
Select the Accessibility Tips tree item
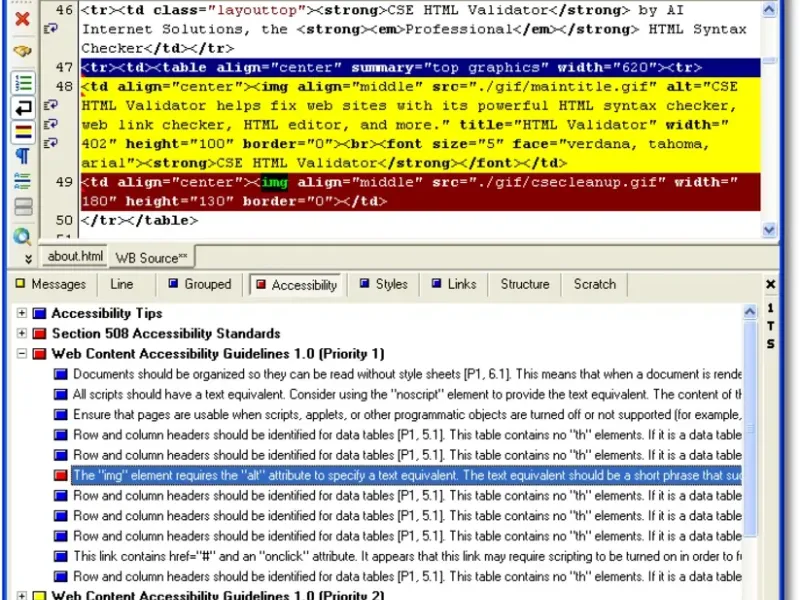click(x=107, y=313)
